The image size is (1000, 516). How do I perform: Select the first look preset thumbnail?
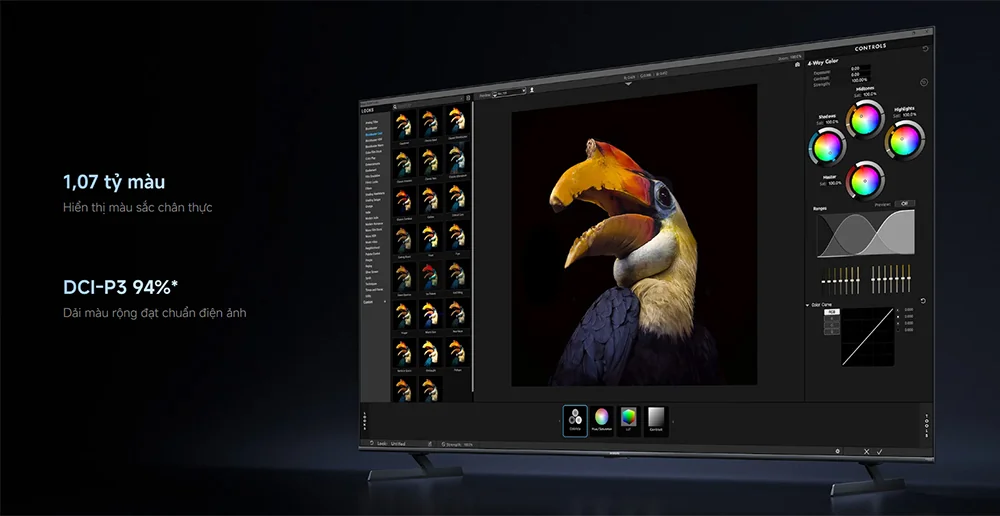(403, 124)
